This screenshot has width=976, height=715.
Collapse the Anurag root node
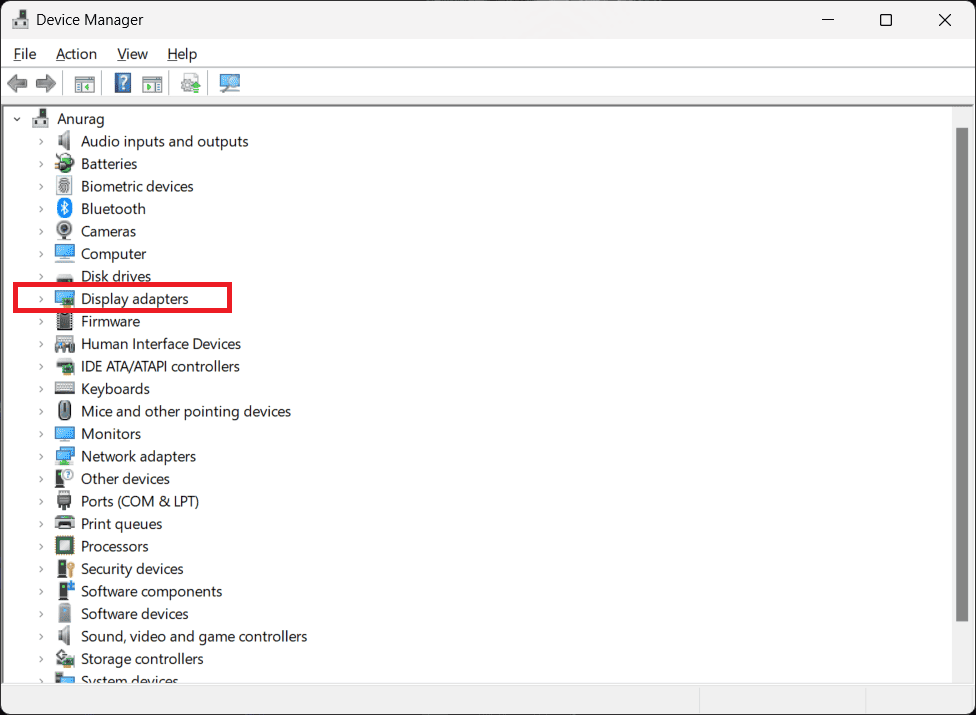pyautogui.click(x=17, y=119)
